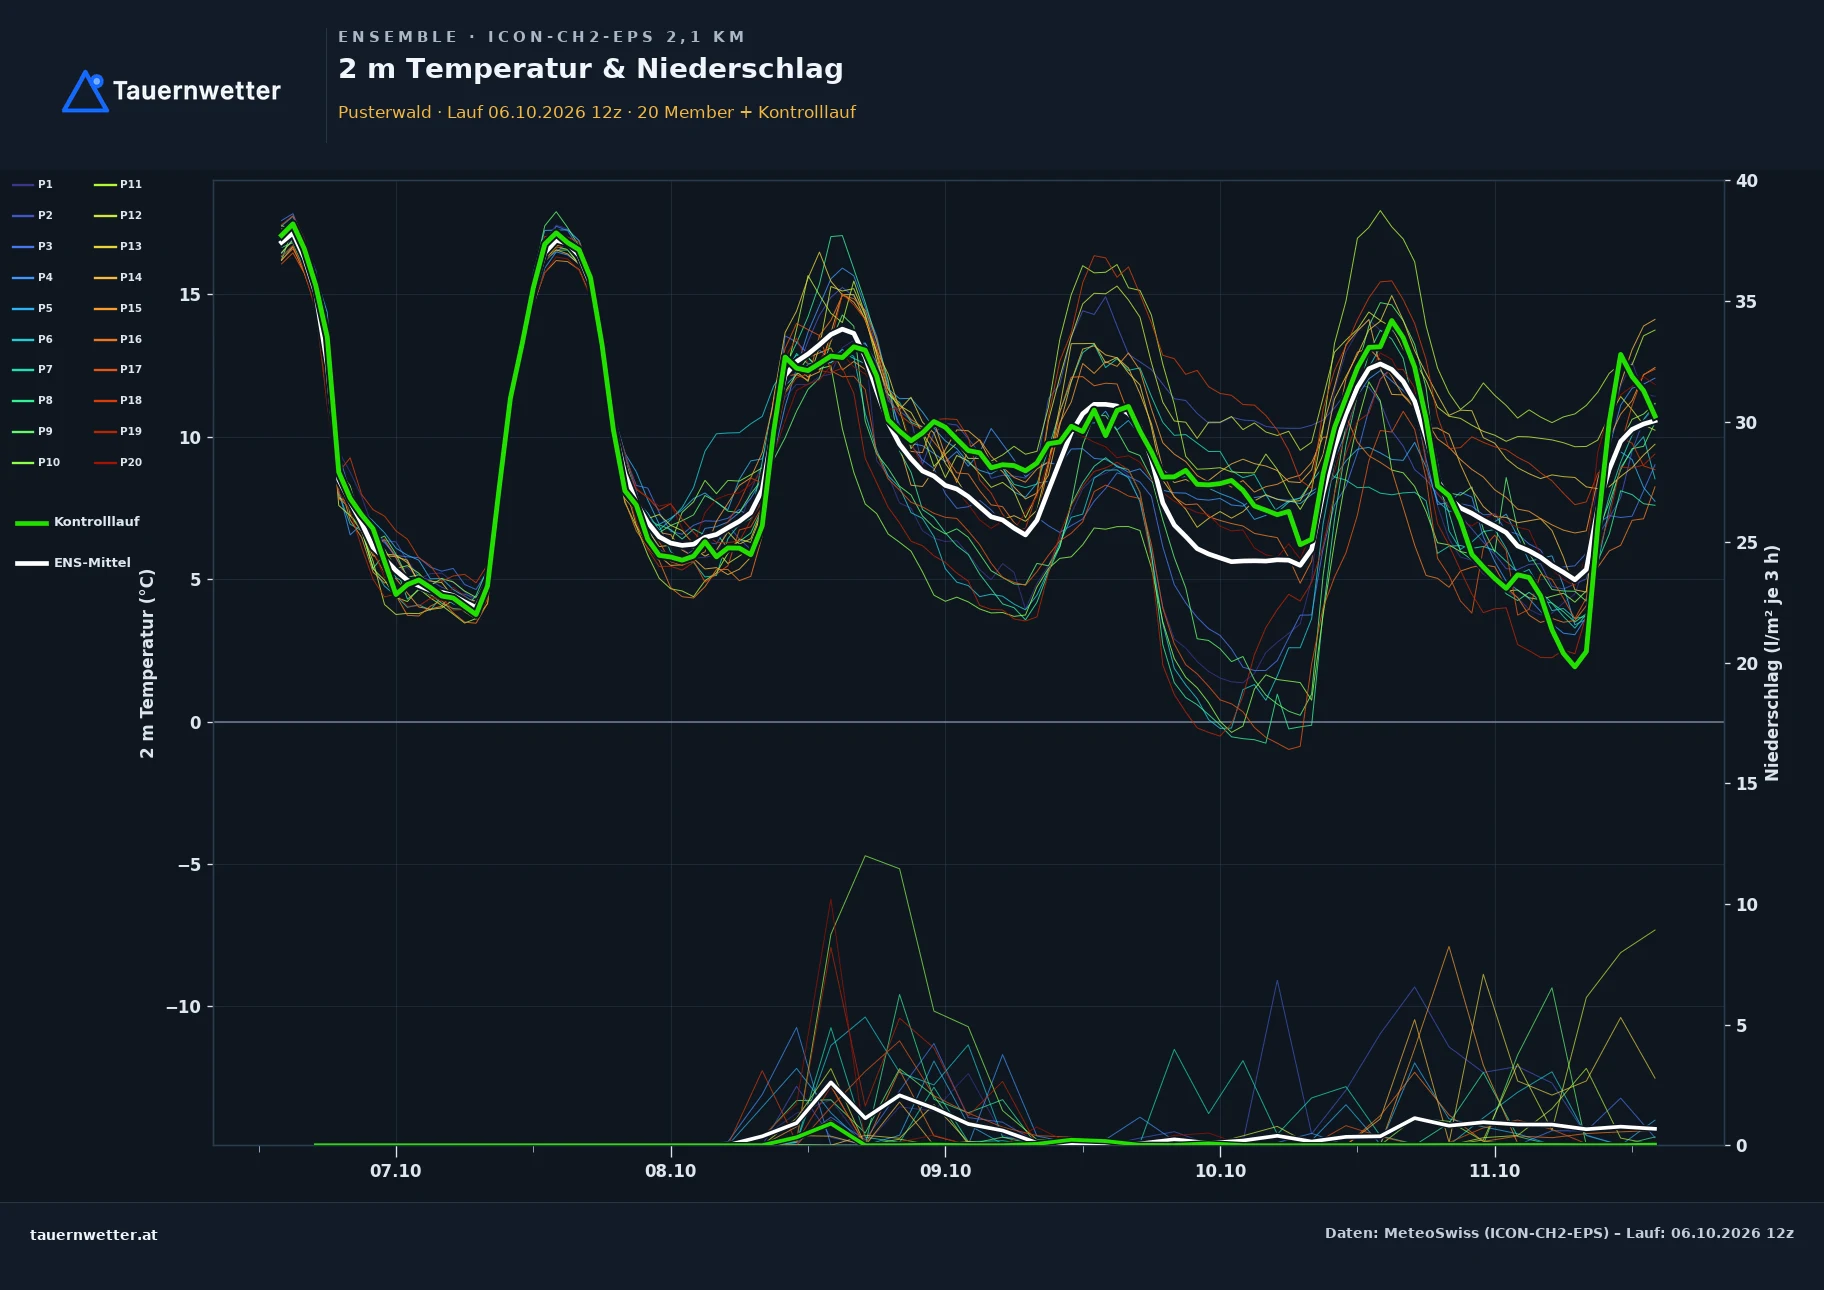Toggle the P3 legend entry
1824x1290 pixels.
(33, 246)
